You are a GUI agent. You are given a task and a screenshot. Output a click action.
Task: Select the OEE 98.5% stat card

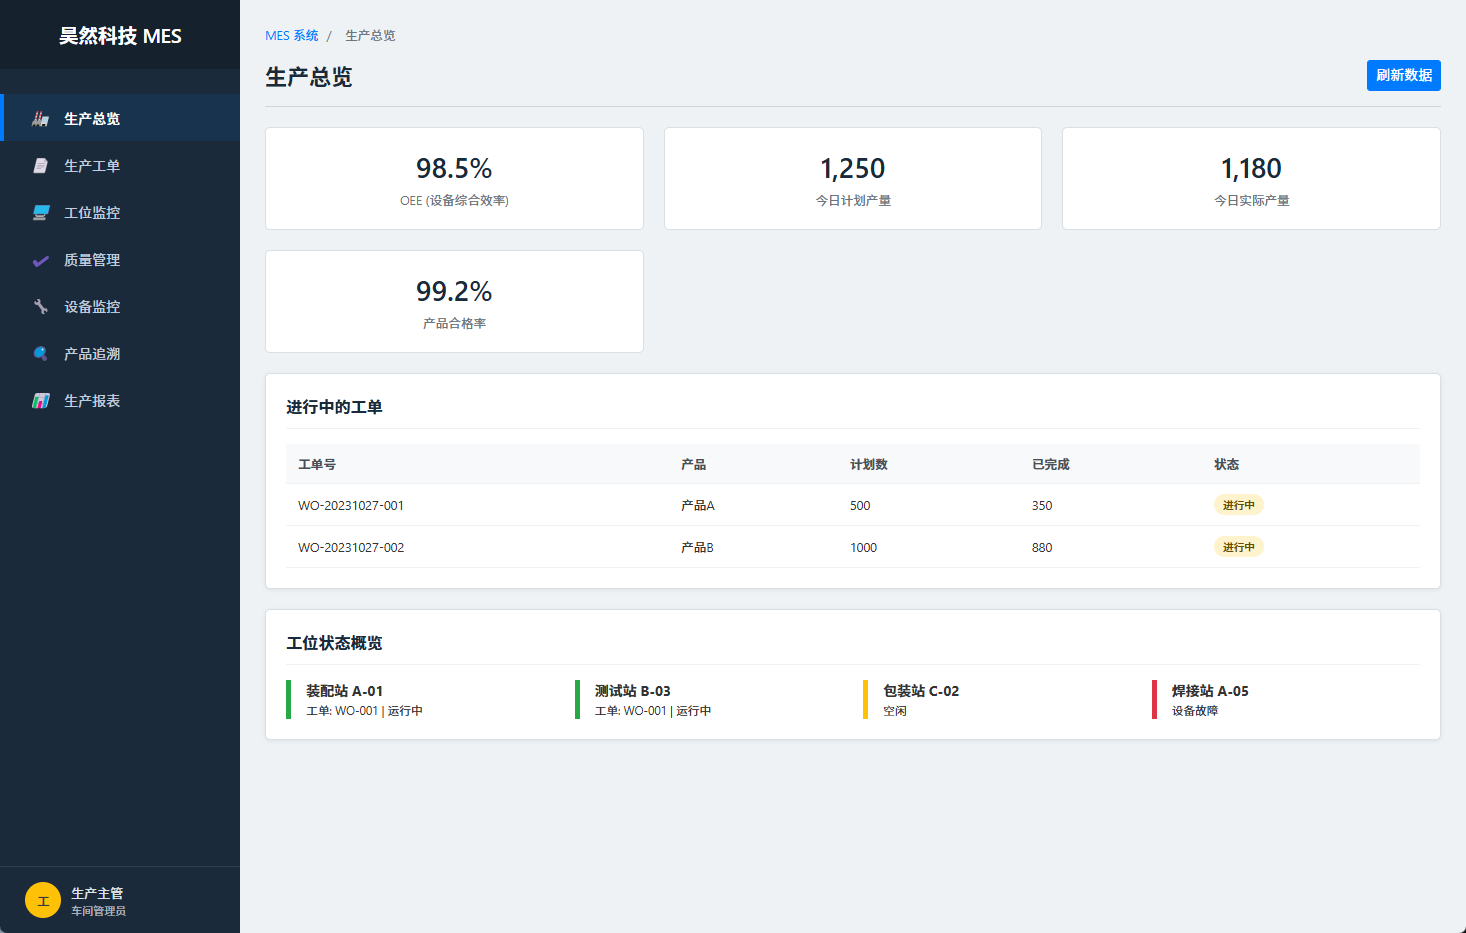pyautogui.click(x=454, y=179)
